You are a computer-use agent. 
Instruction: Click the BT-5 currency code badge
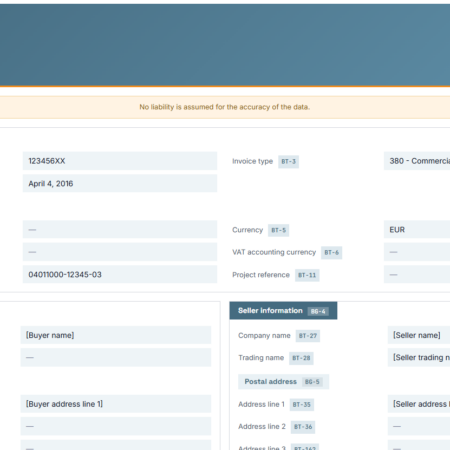[x=278, y=230]
